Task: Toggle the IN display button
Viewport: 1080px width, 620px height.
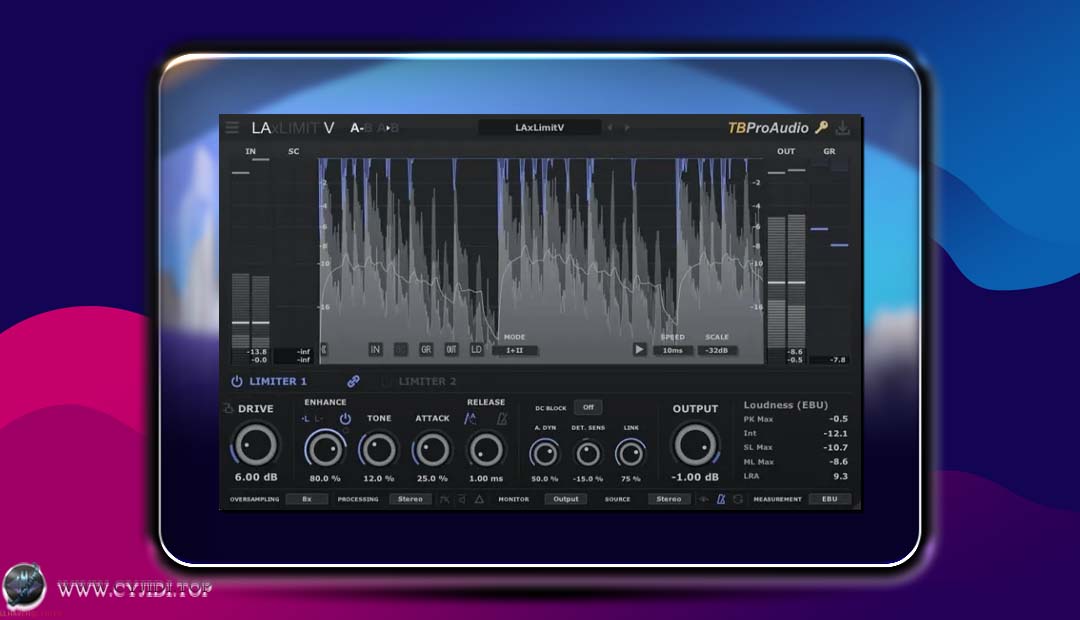Action: coord(375,350)
